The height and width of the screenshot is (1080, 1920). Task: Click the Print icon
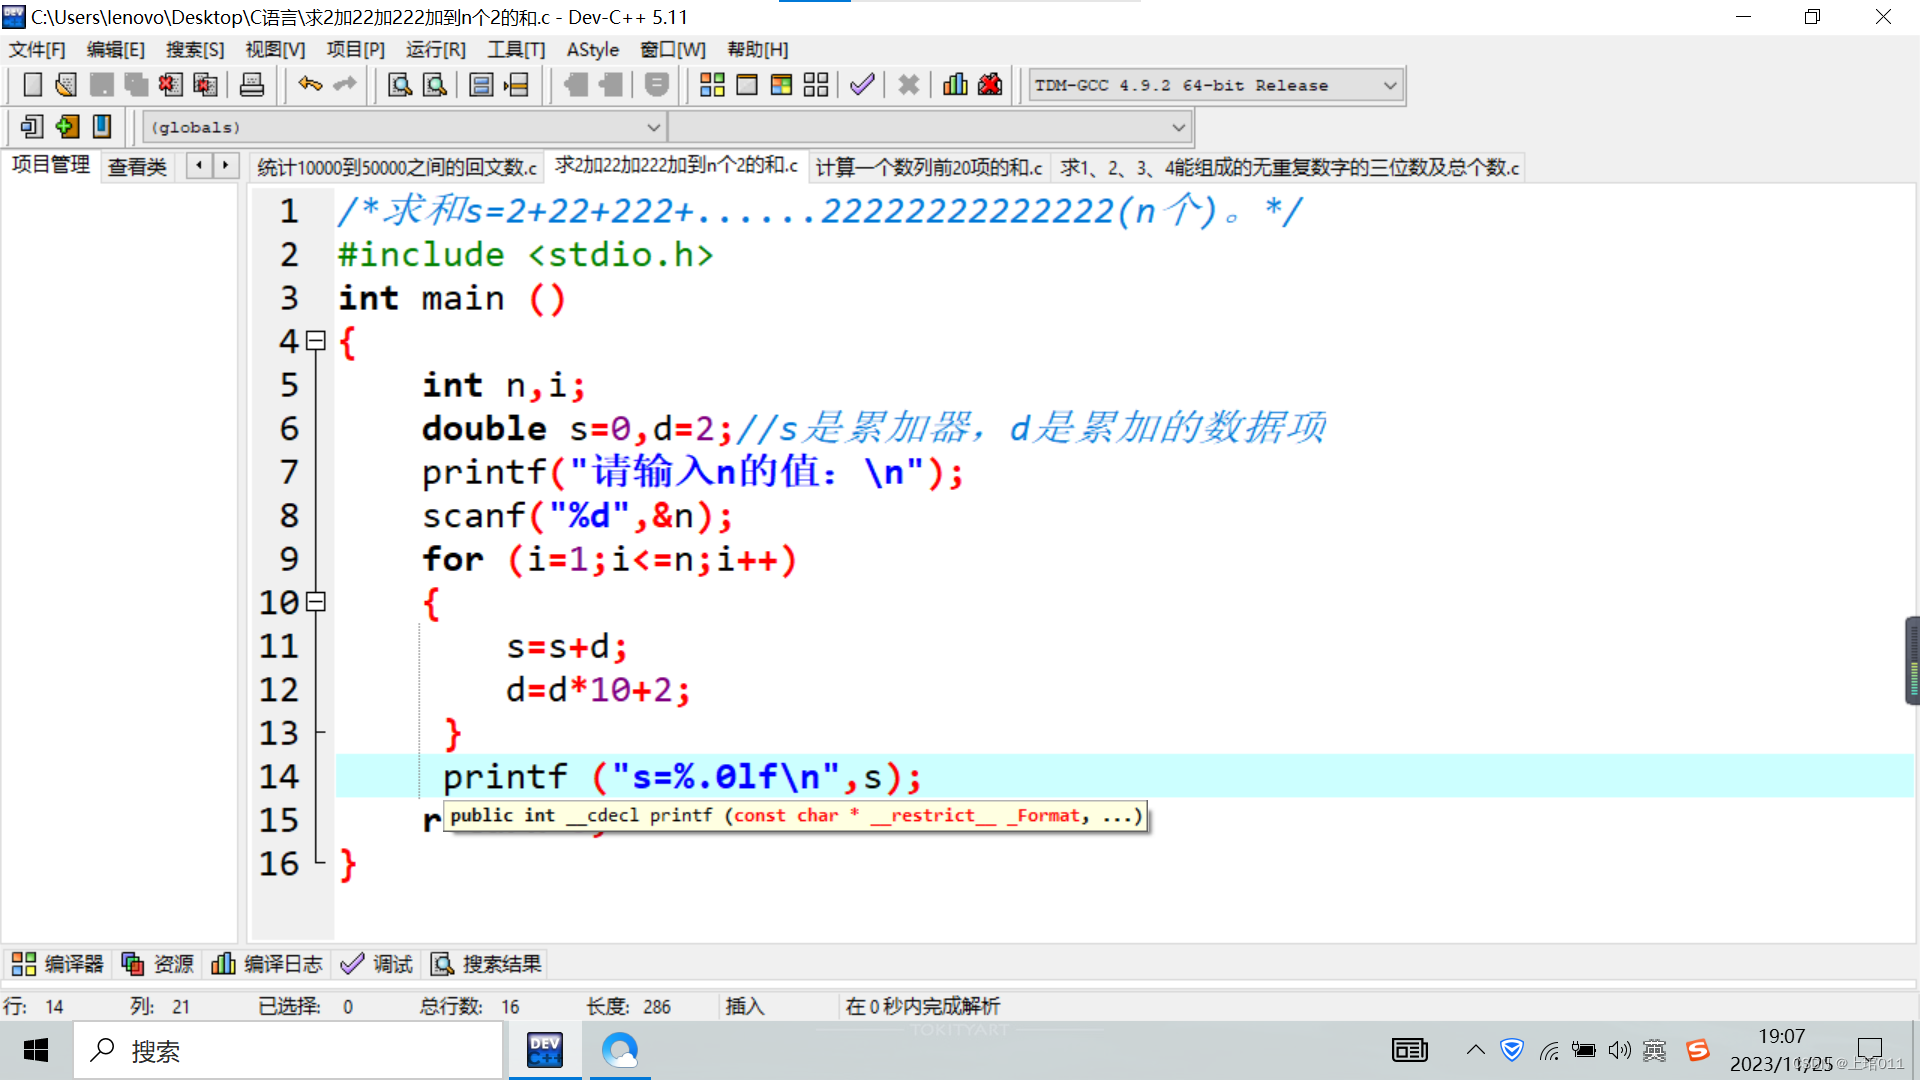click(252, 85)
